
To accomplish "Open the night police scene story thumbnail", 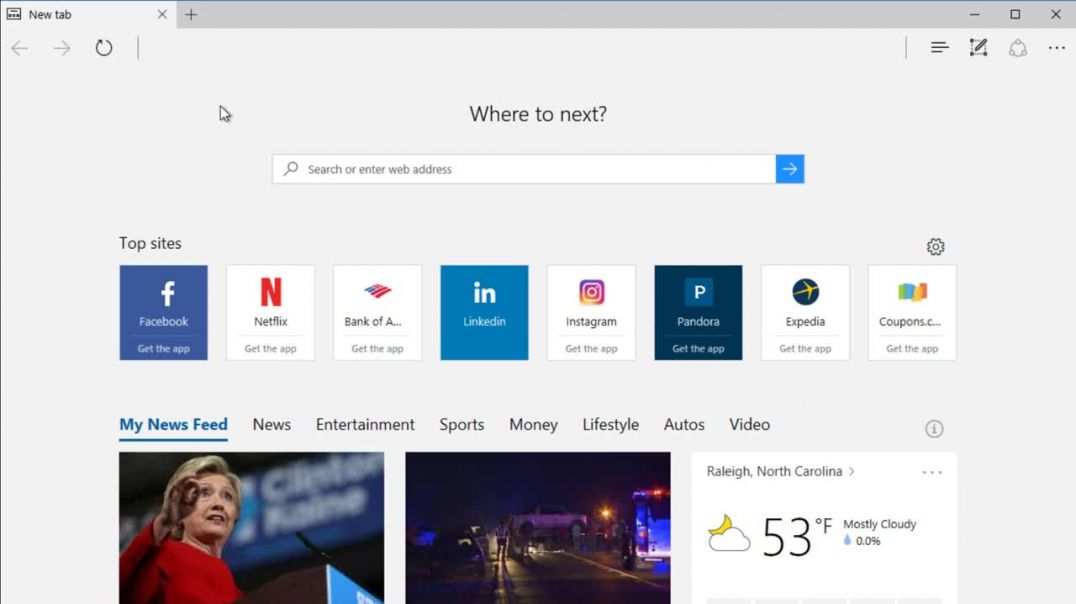I will (x=538, y=528).
